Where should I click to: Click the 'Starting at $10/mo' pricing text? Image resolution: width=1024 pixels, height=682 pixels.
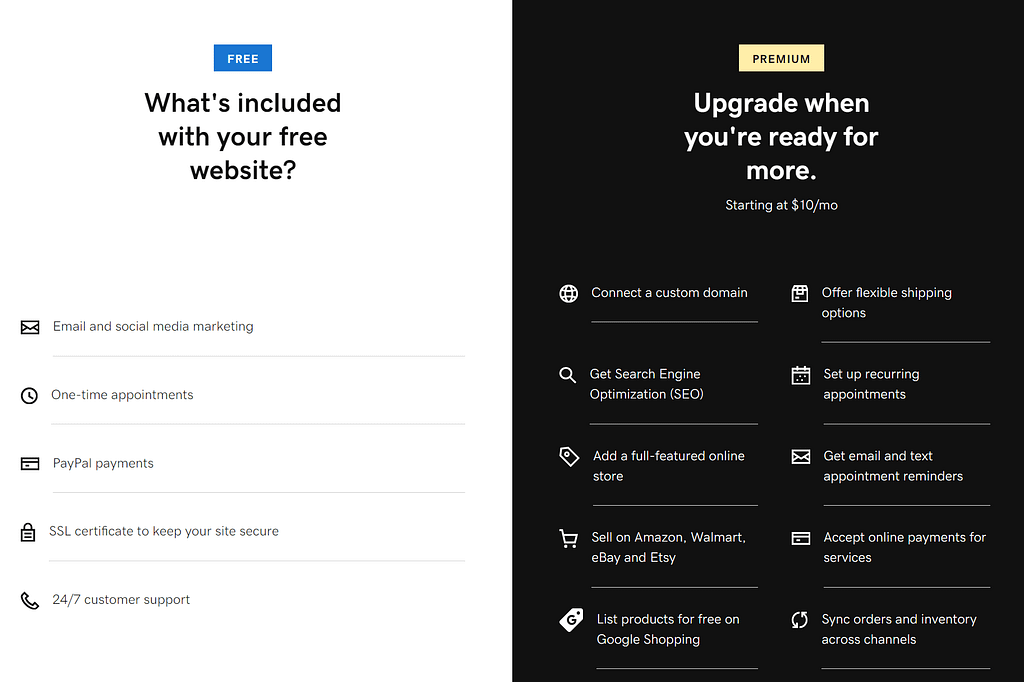click(781, 205)
